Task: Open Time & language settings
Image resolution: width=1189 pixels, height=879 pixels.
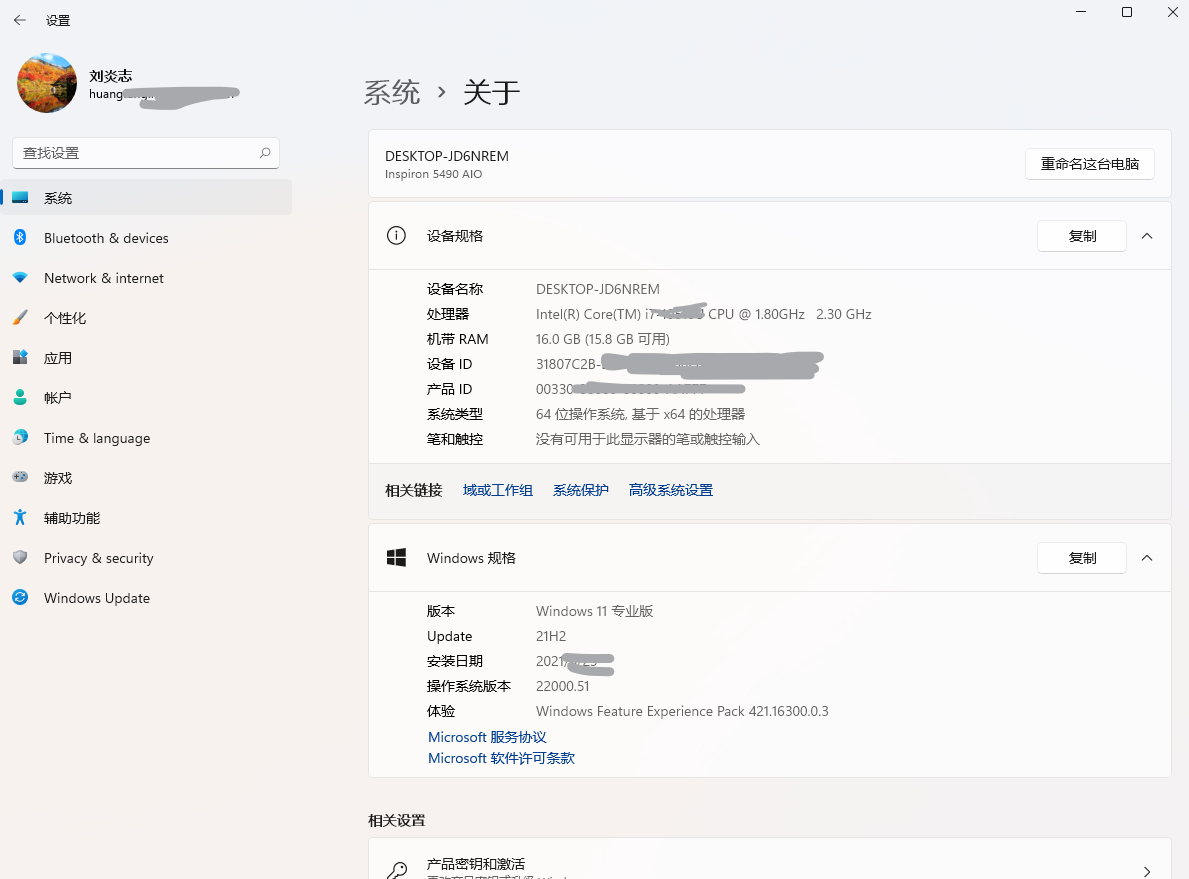Action: click(x=96, y=438)
